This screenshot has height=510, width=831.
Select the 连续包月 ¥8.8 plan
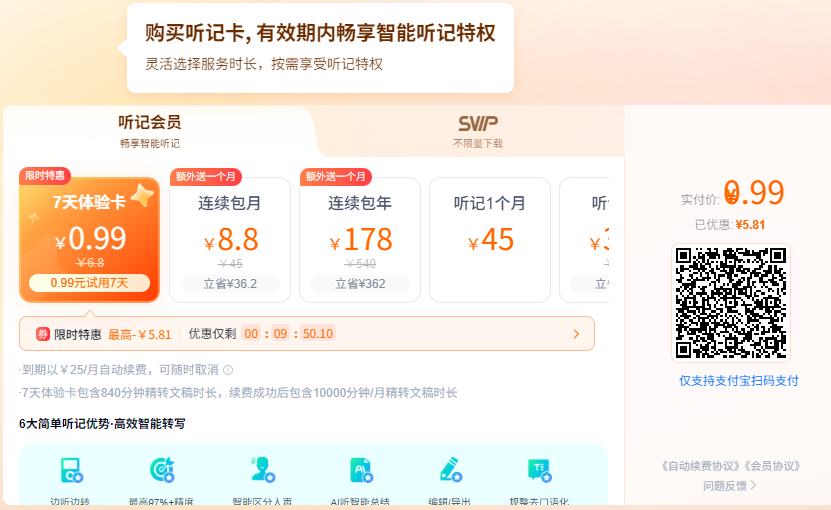pos(230,240)
